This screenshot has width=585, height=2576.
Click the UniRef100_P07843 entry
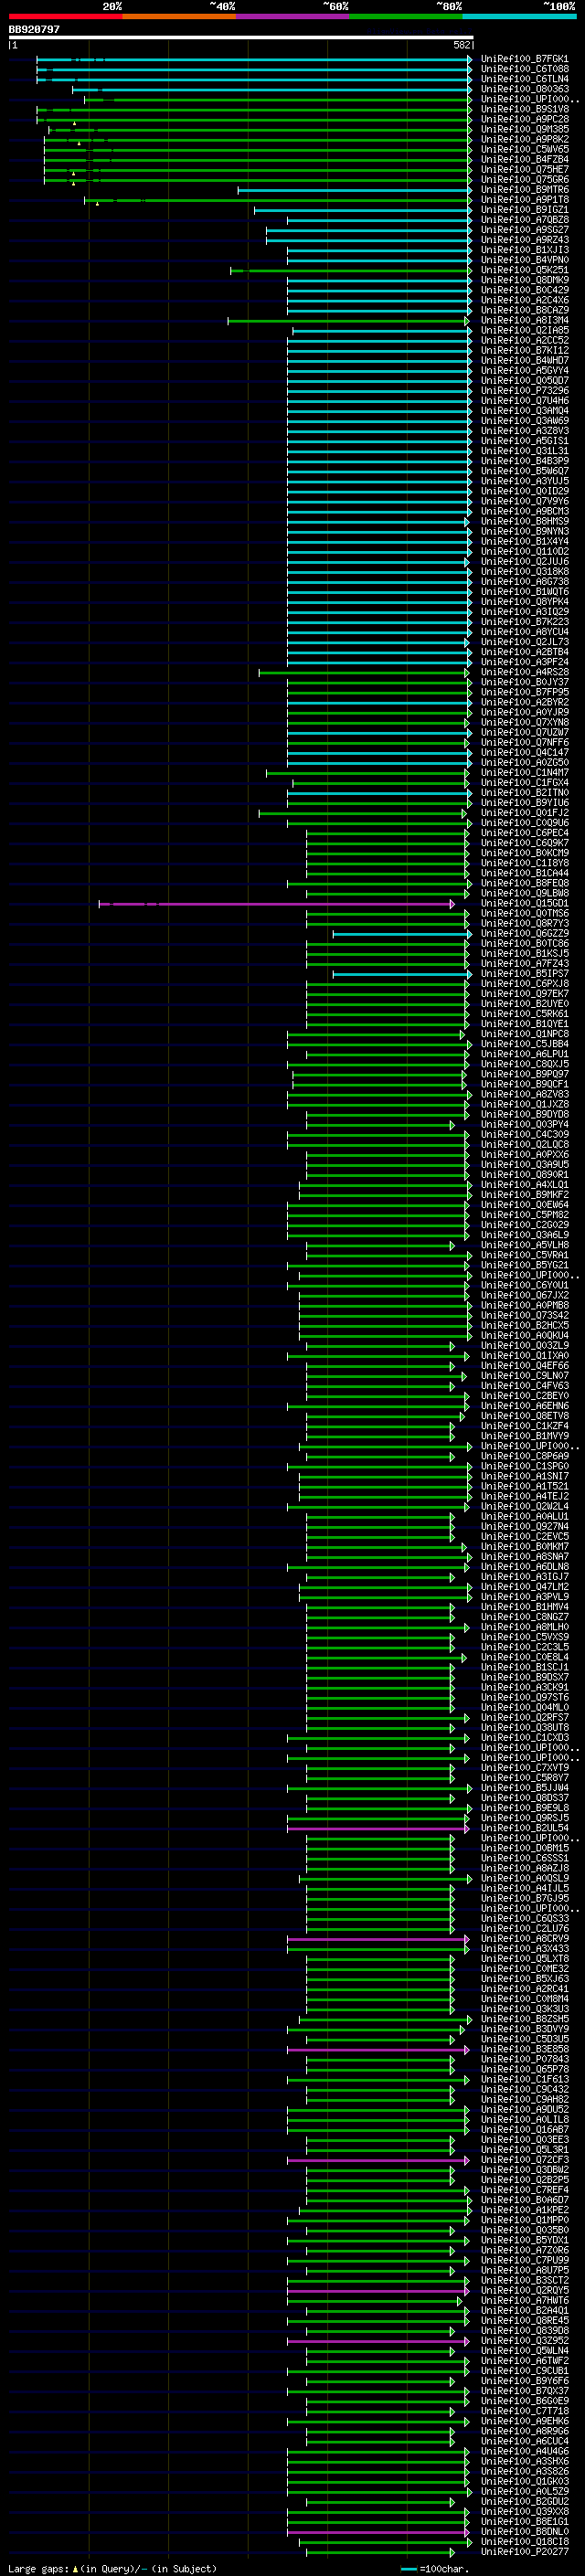pyautogui.click(x=524, y=2059)
